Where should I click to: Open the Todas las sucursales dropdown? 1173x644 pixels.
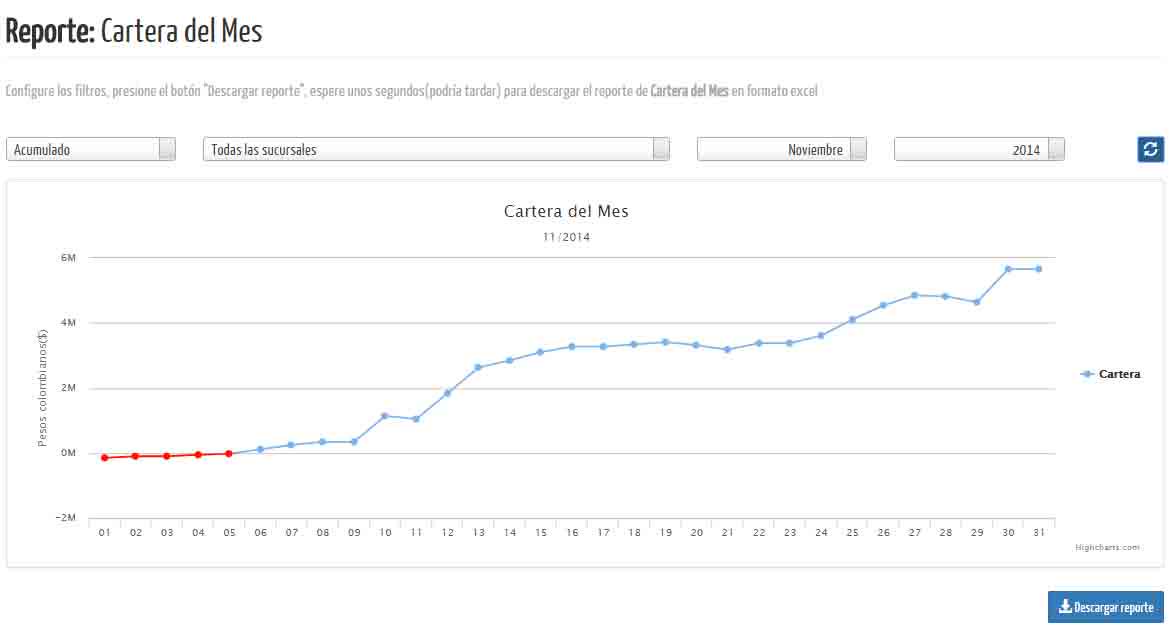pos(436,150)
